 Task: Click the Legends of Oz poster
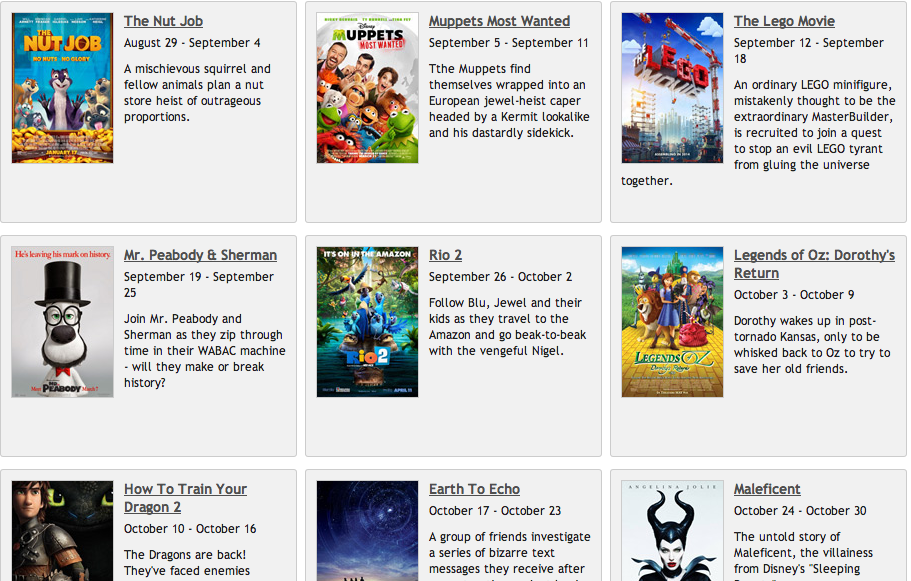[672, 322]
